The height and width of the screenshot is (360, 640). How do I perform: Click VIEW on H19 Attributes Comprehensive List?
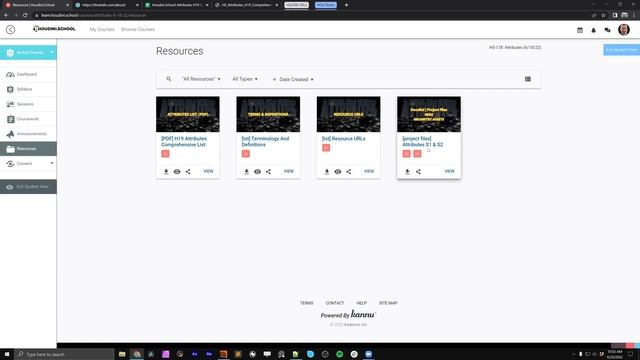pos(208,171)
